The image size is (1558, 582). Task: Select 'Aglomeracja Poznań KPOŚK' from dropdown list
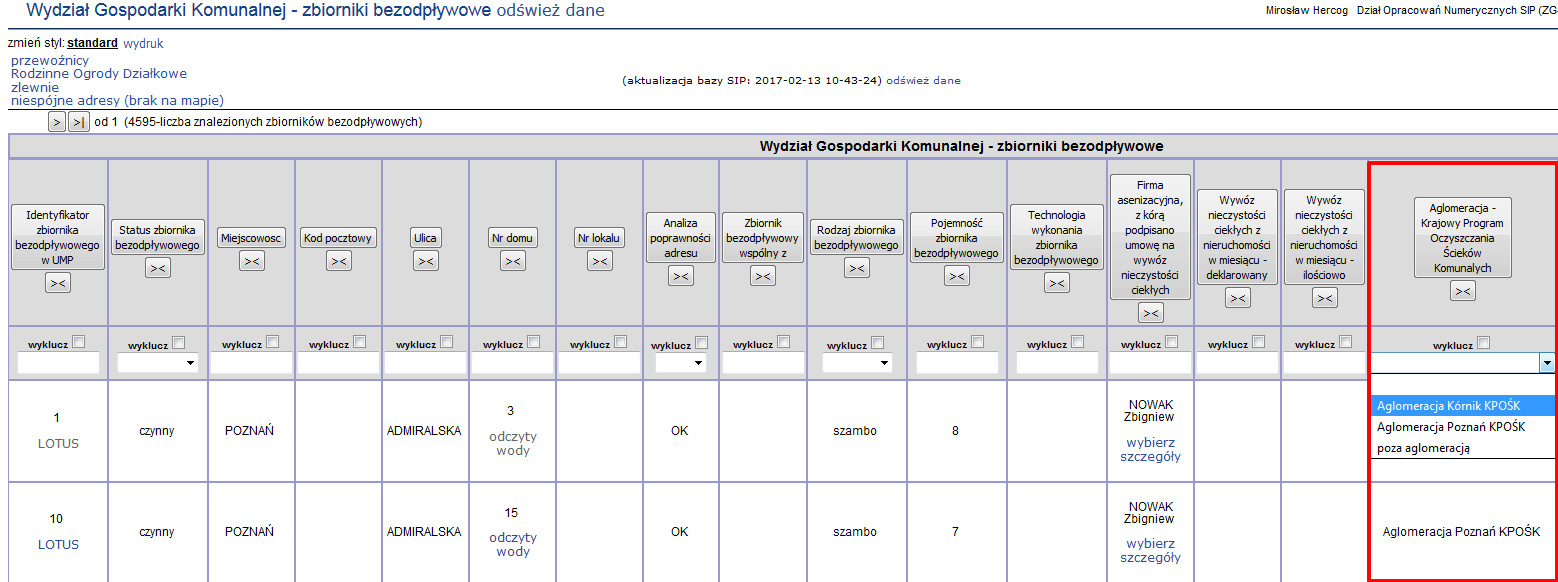[1450, 427]
